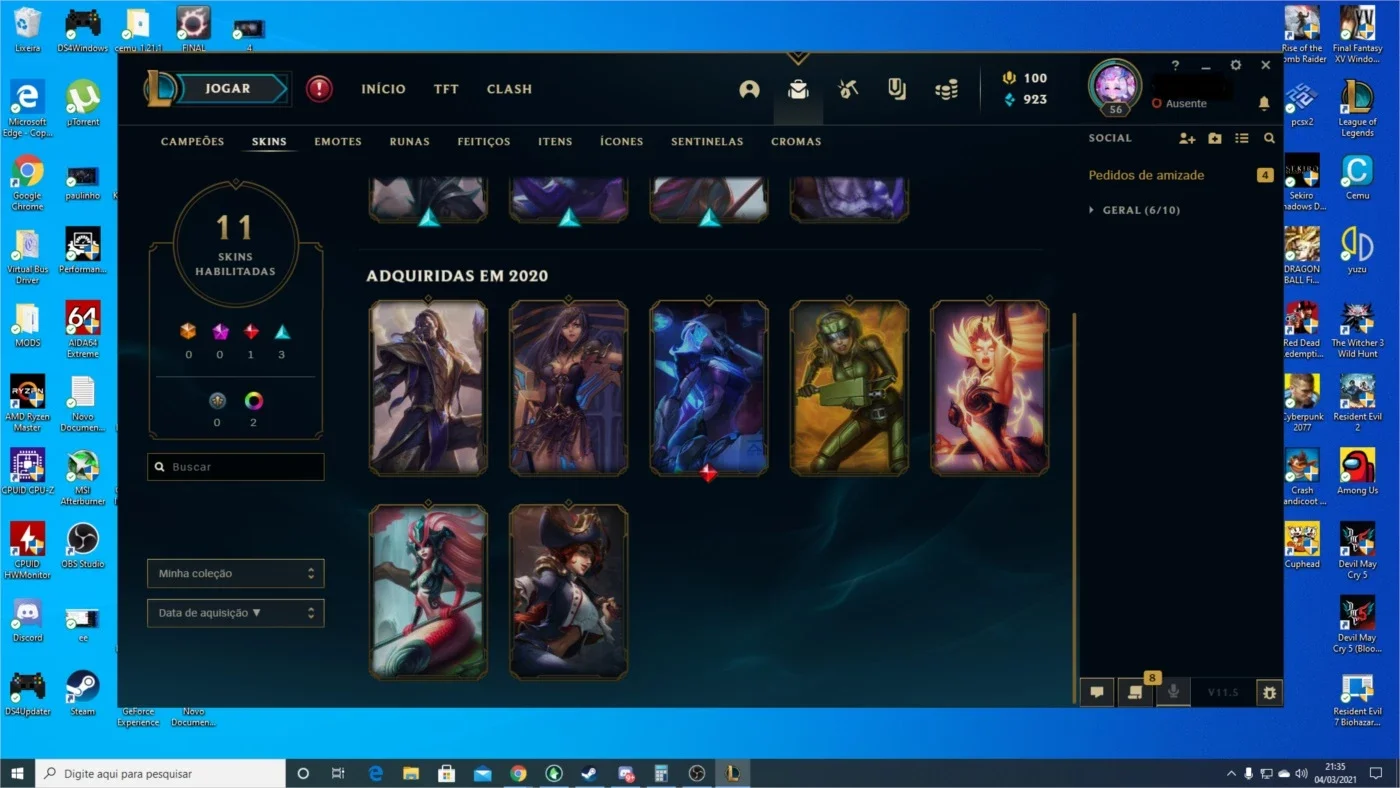Open the Loot crafting hammer icon
Viewport: 1400px width, 788px height.
click(848, 89)
